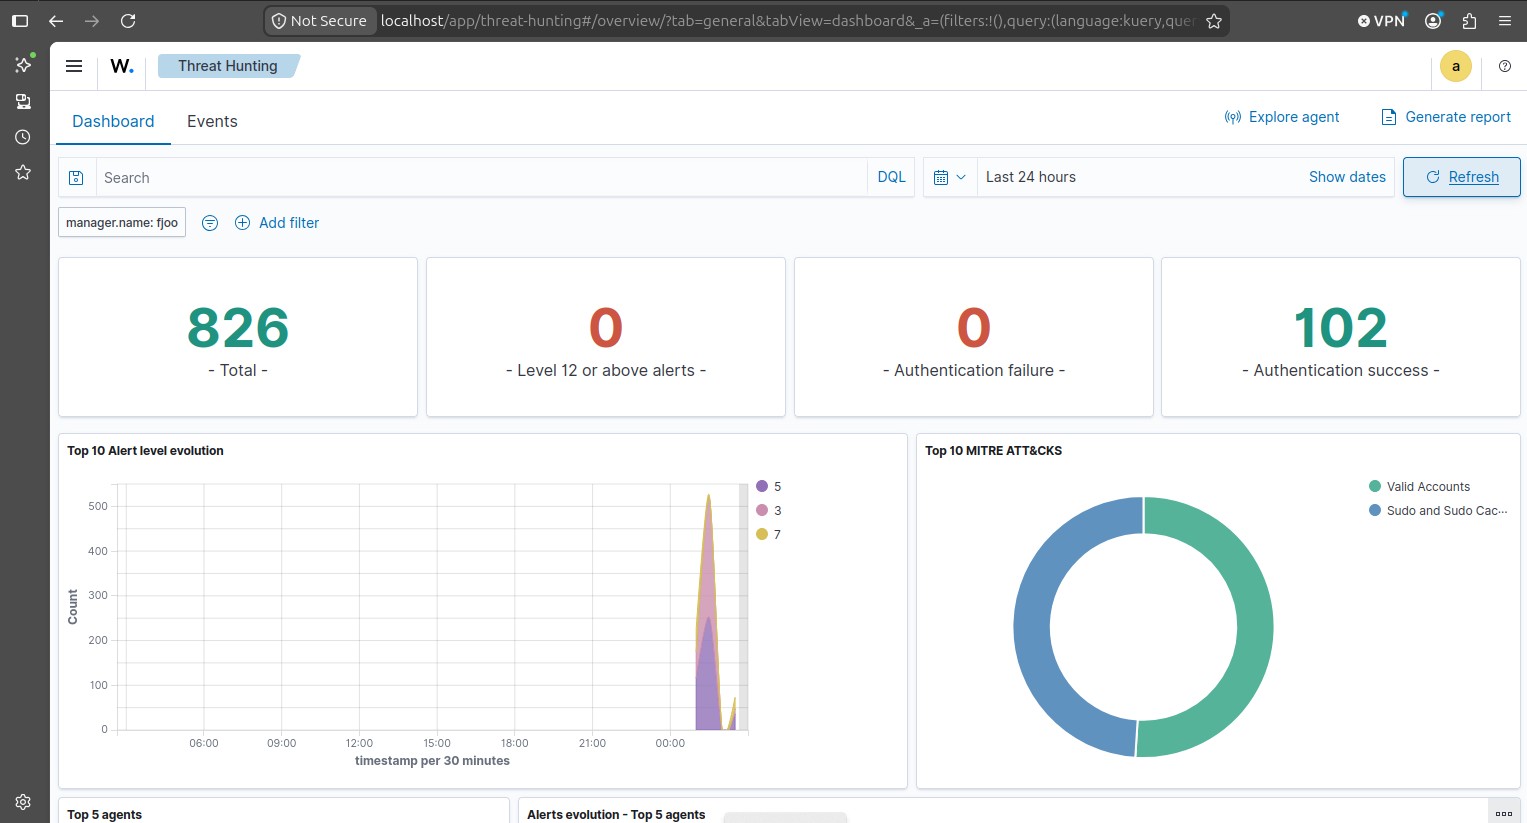This screenshot has height=823, width=1527.
Task: Open the hamburger navigation menu
Action: point(74,66)
